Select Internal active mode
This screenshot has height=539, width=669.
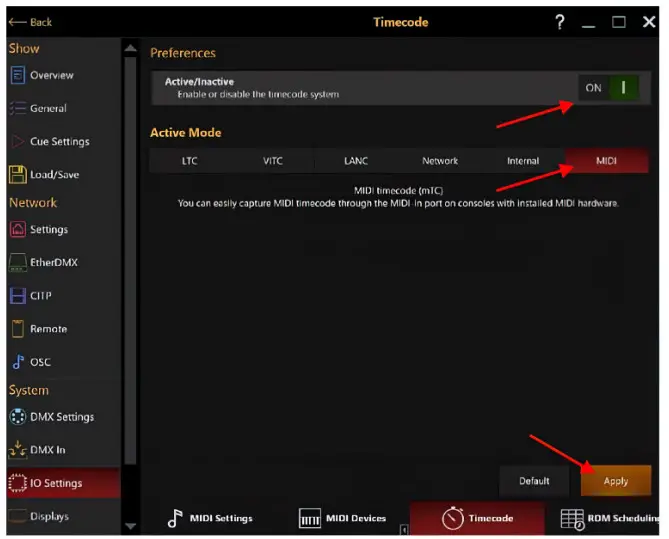click(x=523, y=161)
